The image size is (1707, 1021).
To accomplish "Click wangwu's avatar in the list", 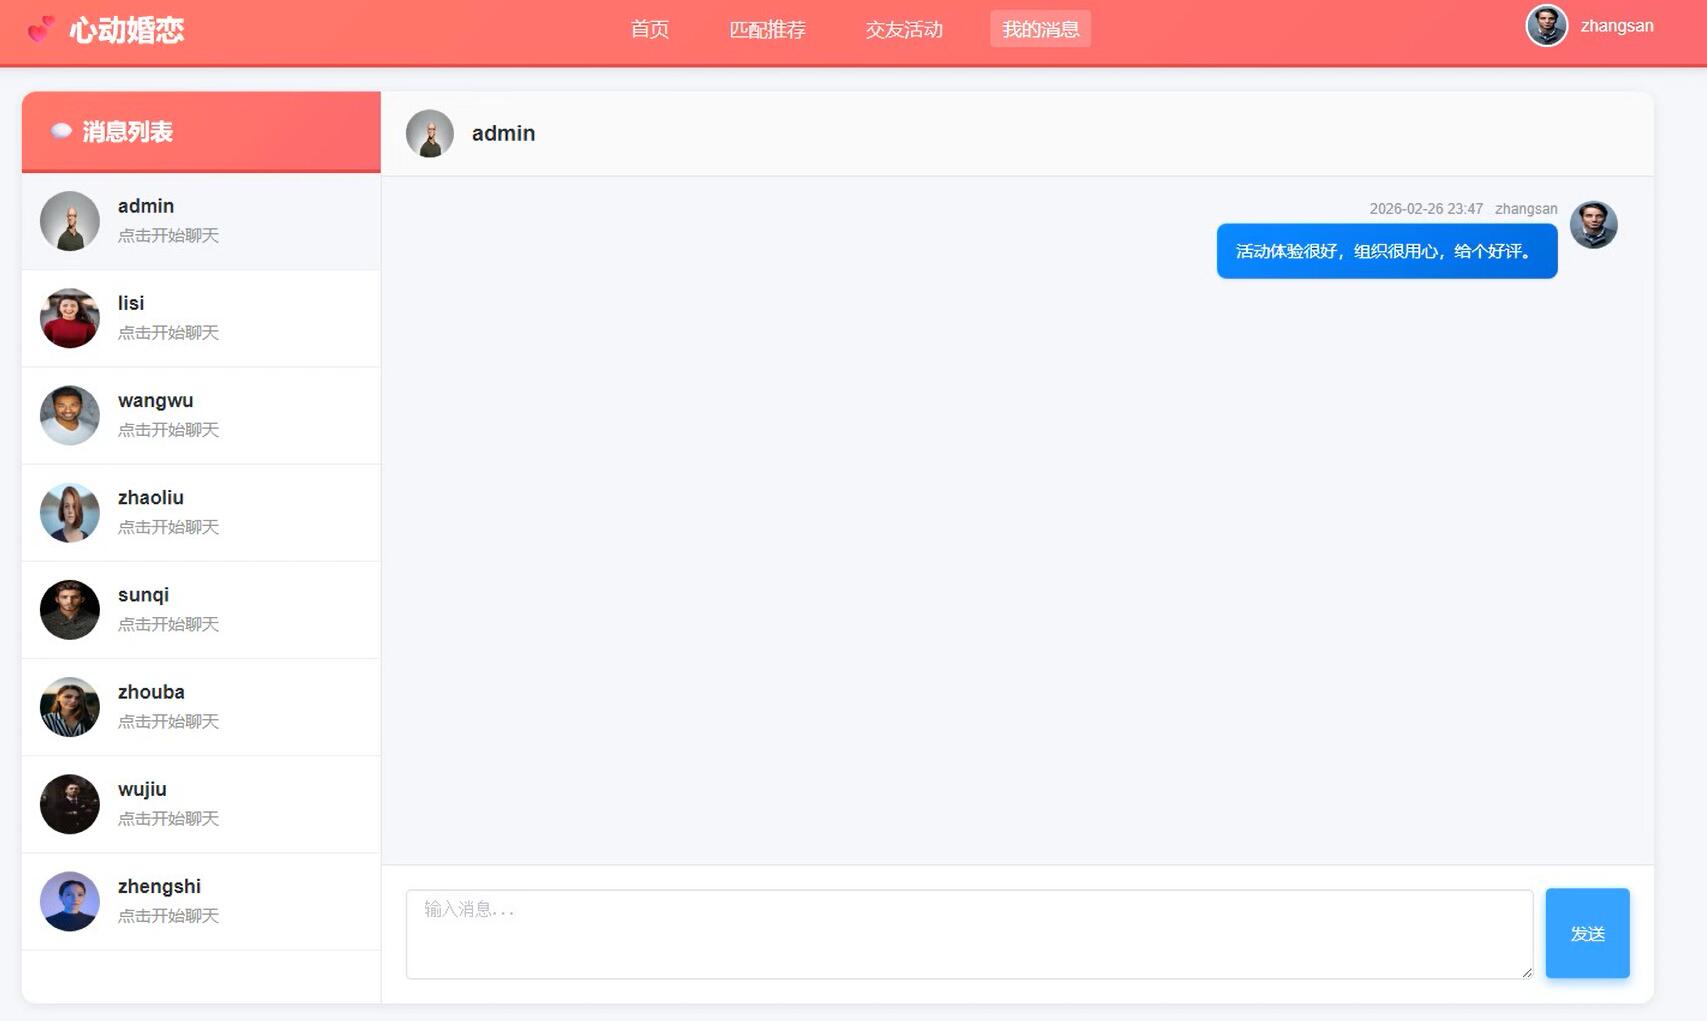I will click(70, 415).
